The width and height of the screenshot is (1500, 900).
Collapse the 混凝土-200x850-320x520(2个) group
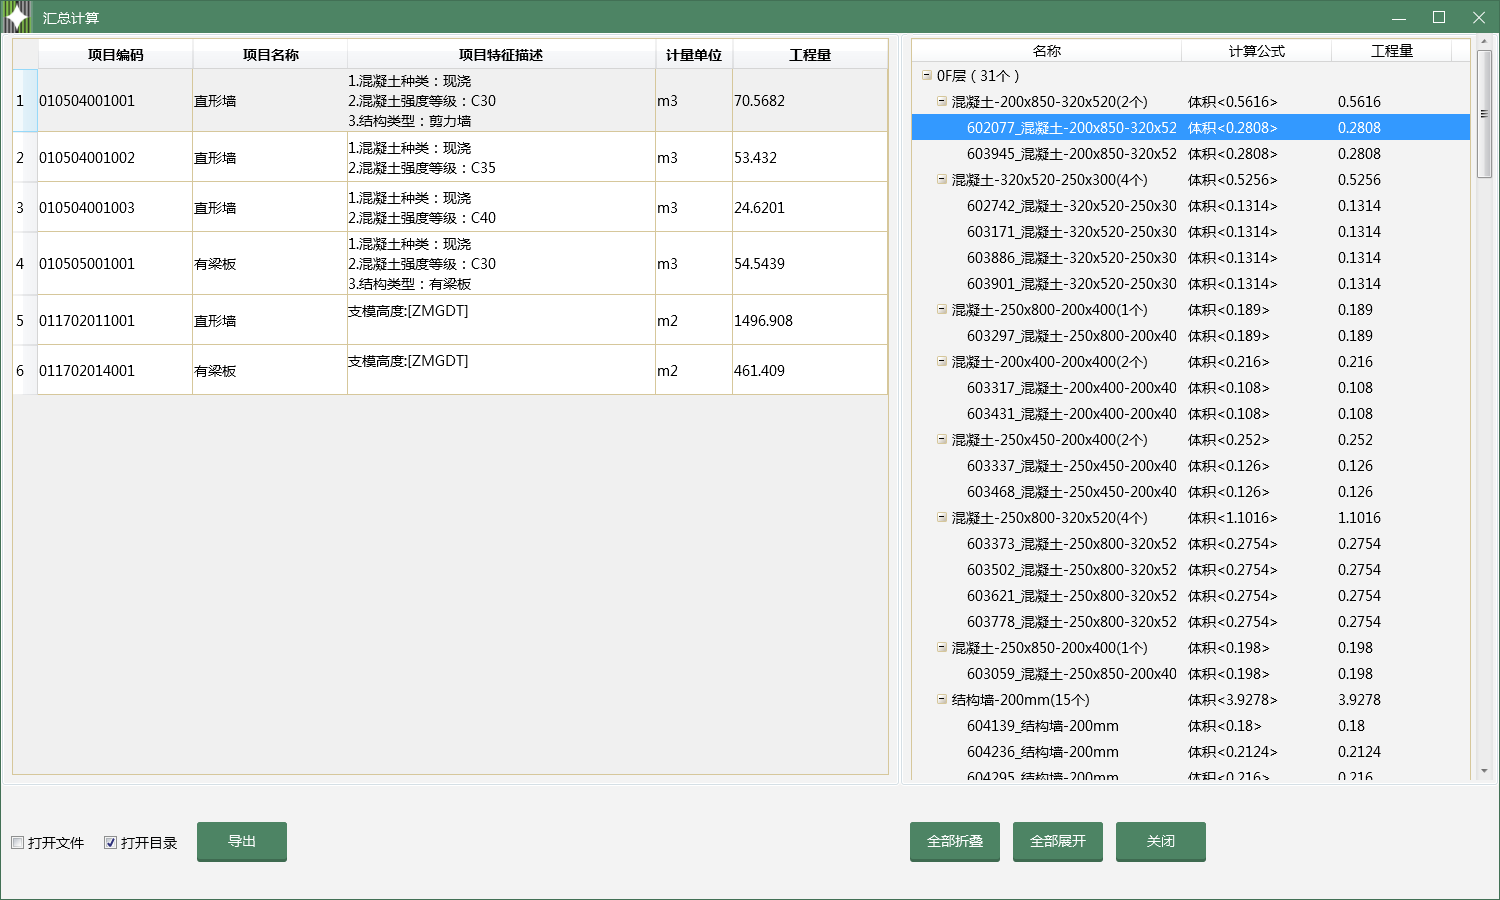click(x=942, y=101)
